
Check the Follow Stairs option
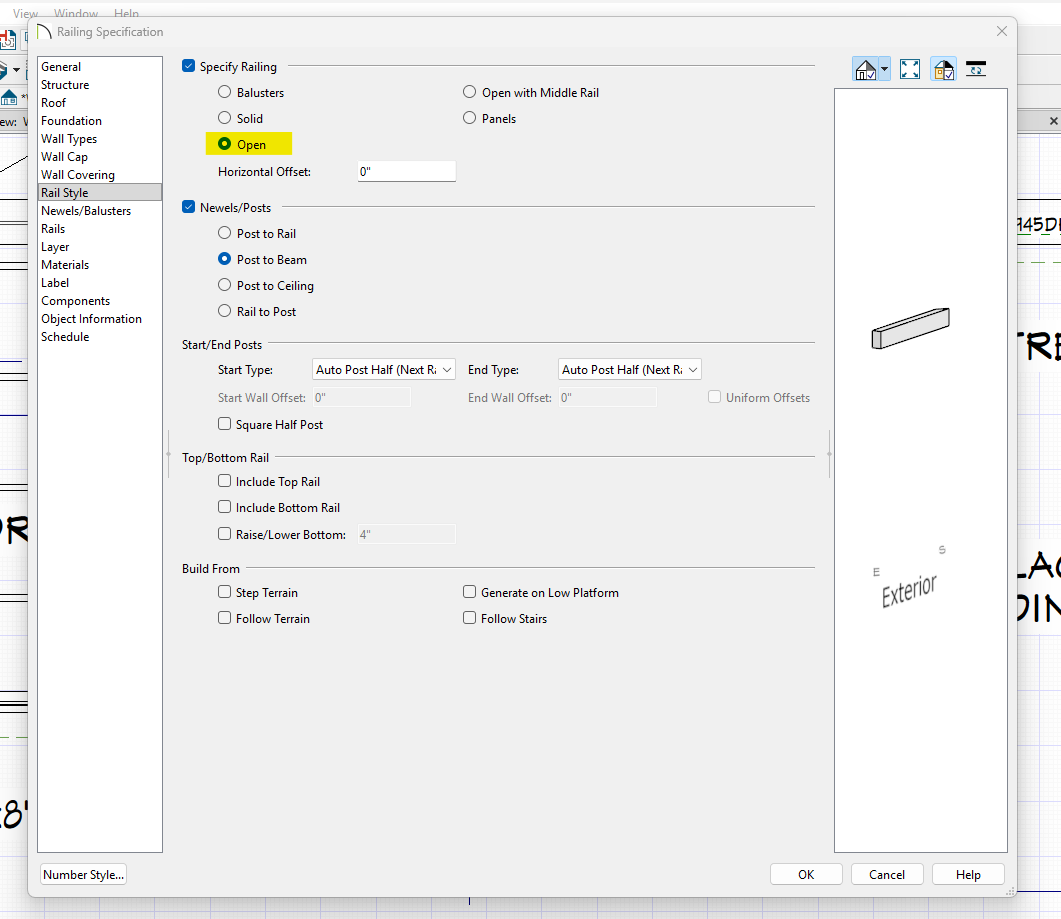point(470,619)
